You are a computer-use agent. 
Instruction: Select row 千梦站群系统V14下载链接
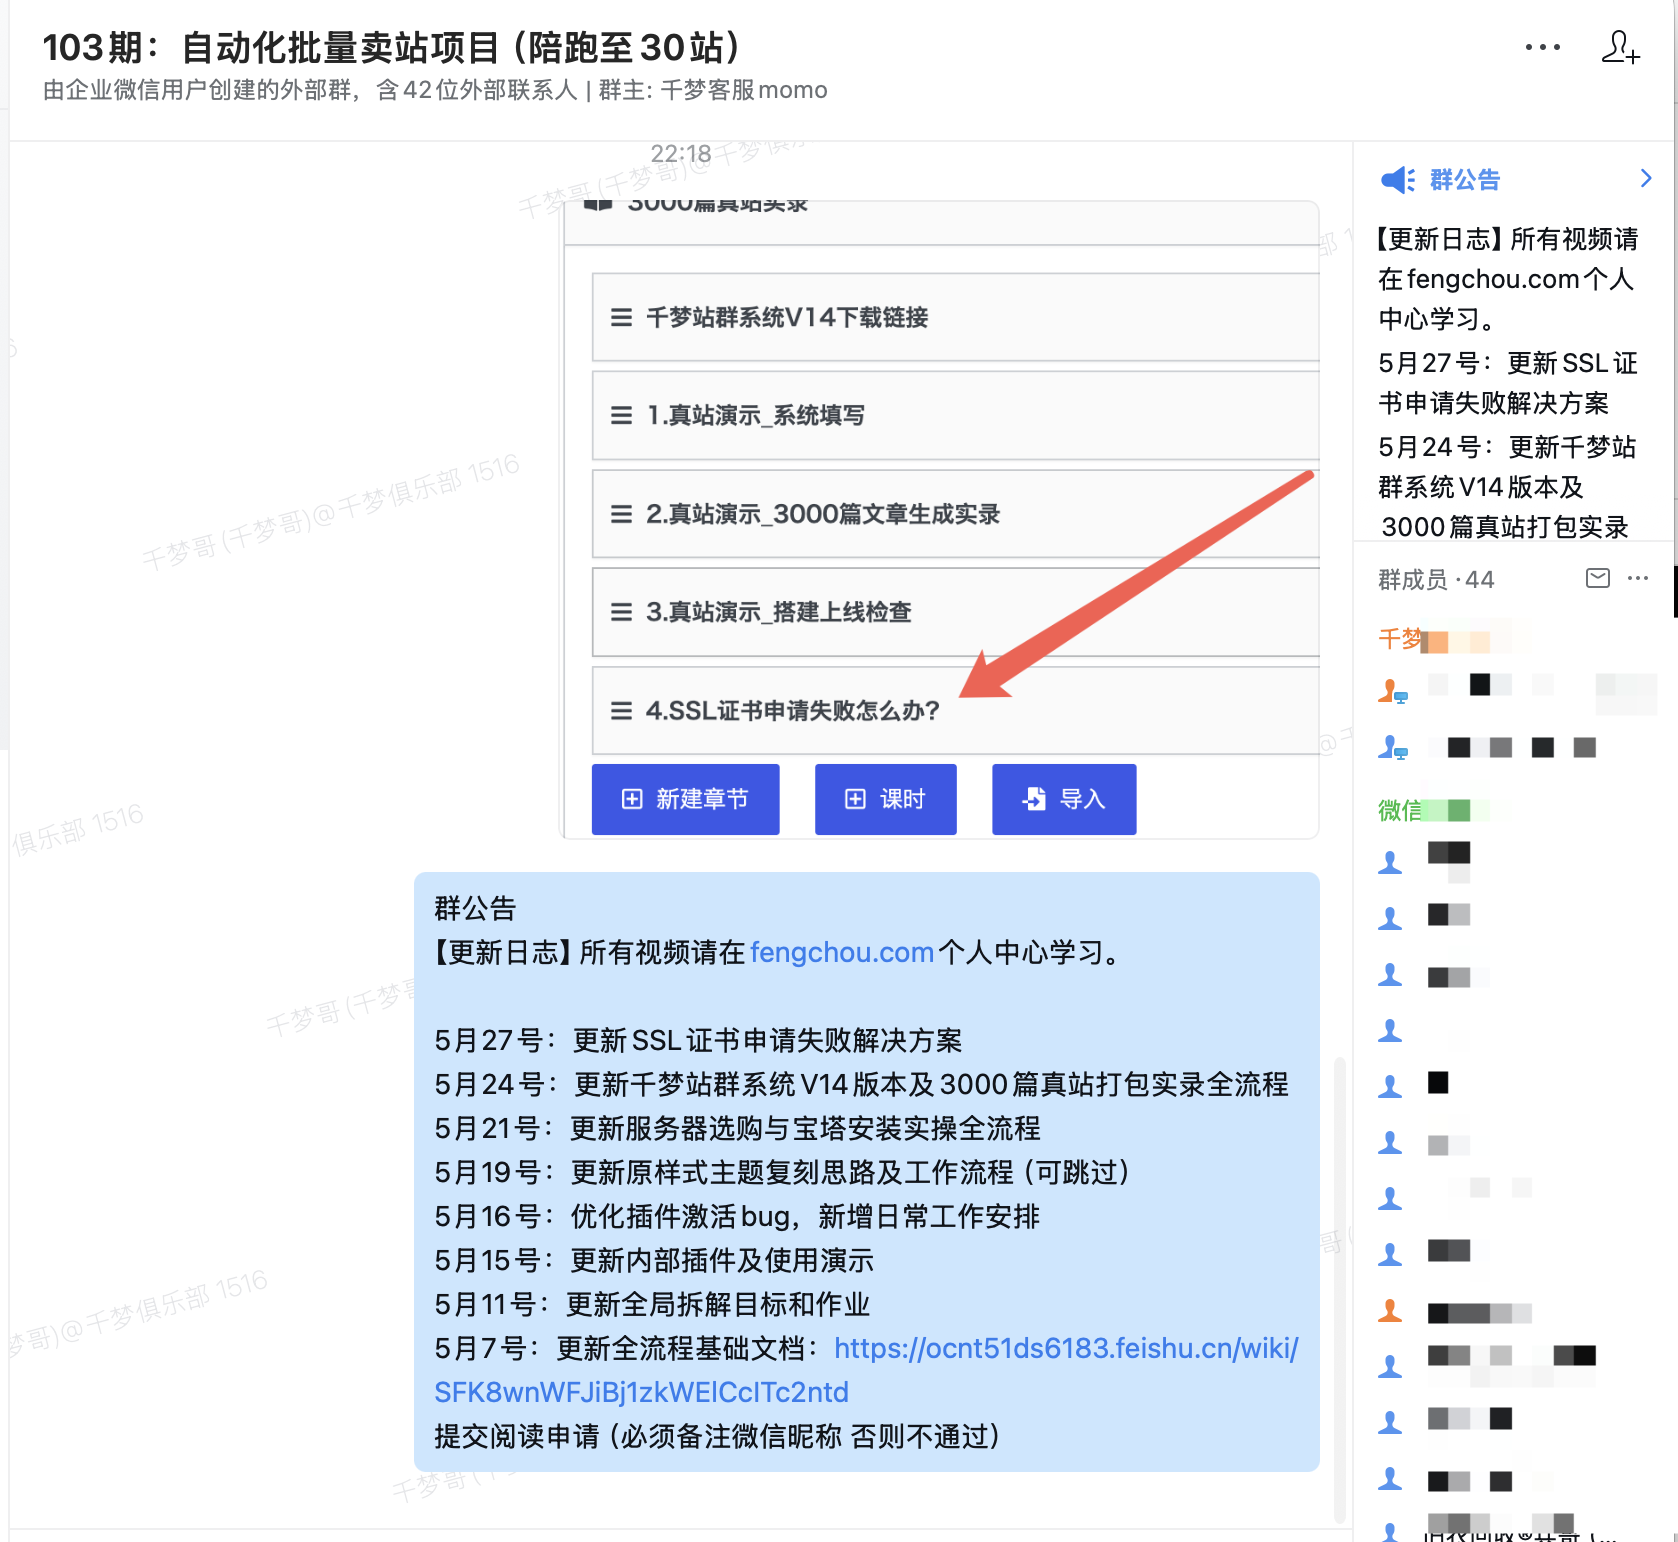956,317
